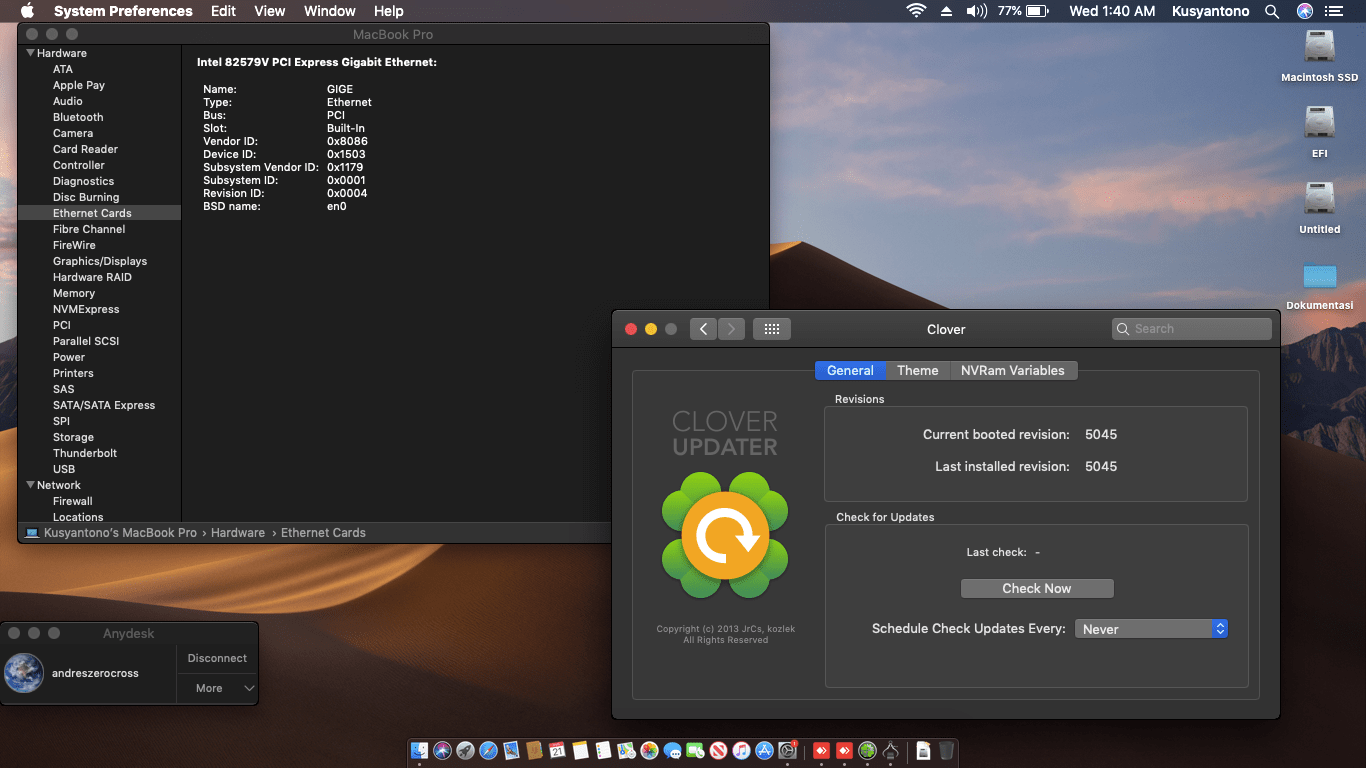Go forward in the Clover preference pane
Image resolution: width=1366 pixels, height=768 pixels.
732,329
